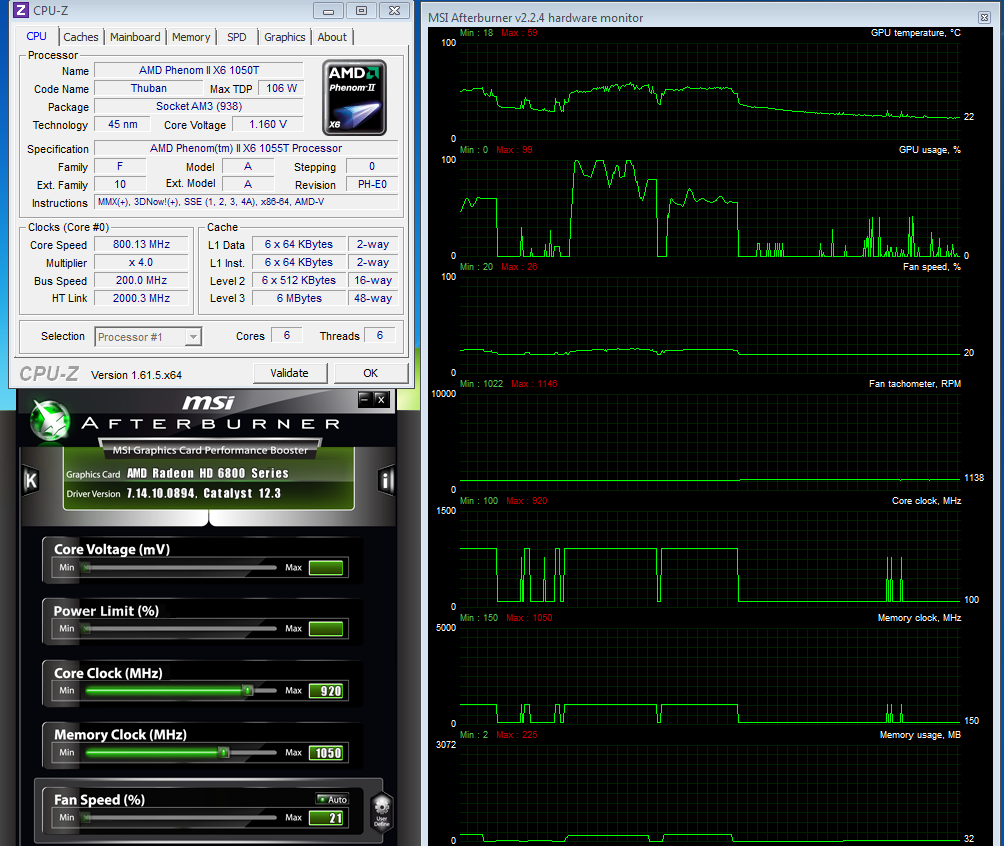This screenshot has height=846, width=1004.
Task: Toggle the Auto fan speed button
Action: (x=333, y=799)
